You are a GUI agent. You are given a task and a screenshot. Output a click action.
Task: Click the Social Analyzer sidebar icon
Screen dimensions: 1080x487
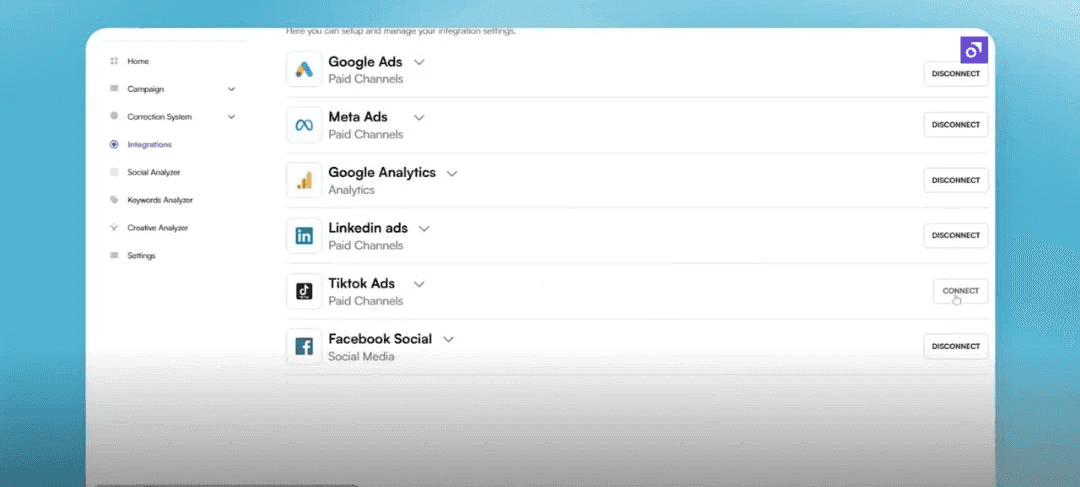114,172
